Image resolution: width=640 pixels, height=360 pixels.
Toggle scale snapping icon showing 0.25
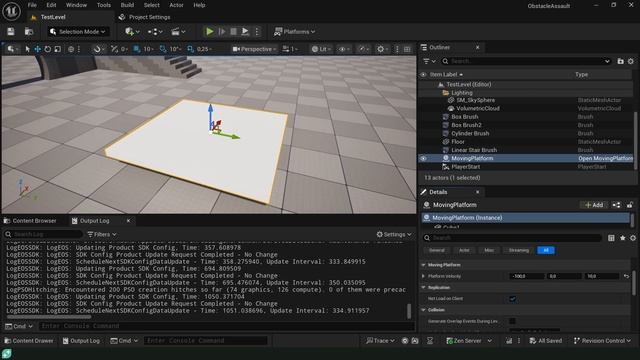click(x=190, y=49)
